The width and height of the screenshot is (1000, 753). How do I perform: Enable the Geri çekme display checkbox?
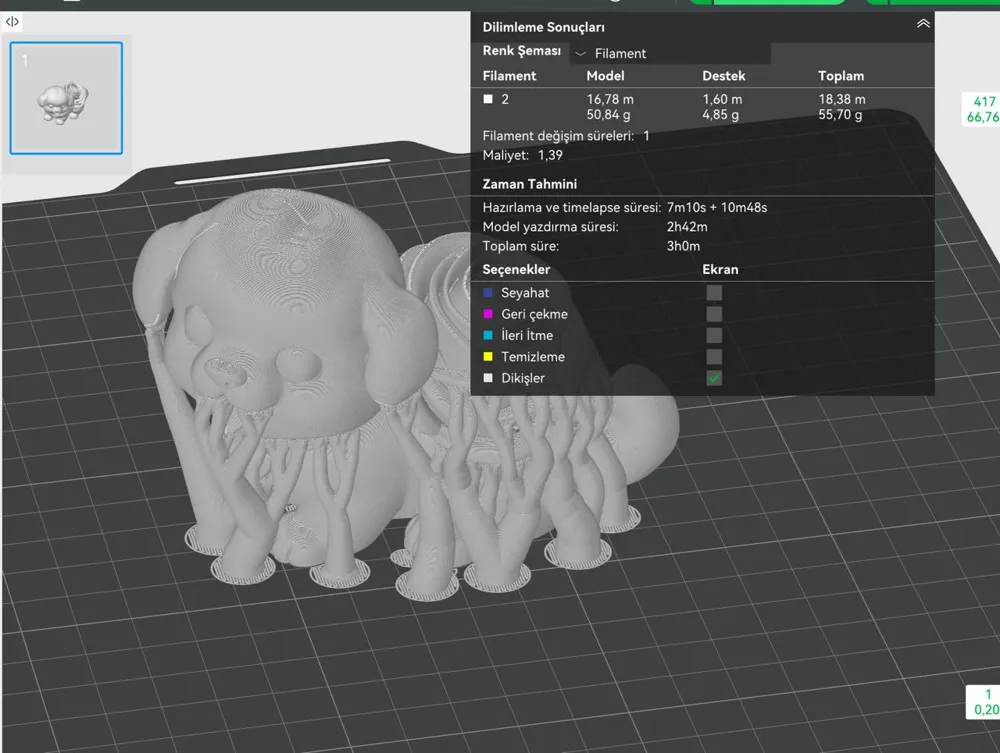(x=714, y=314)
